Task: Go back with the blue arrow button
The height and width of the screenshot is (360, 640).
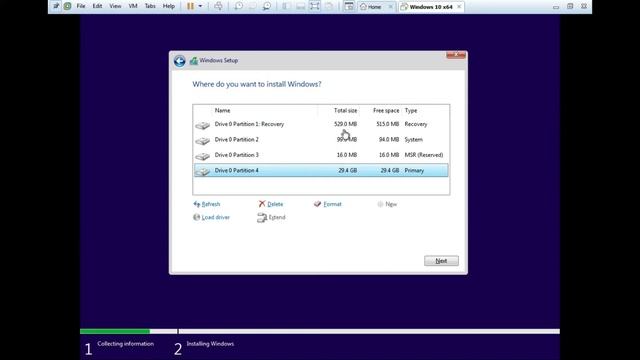Action: click(x=180, y=61)
